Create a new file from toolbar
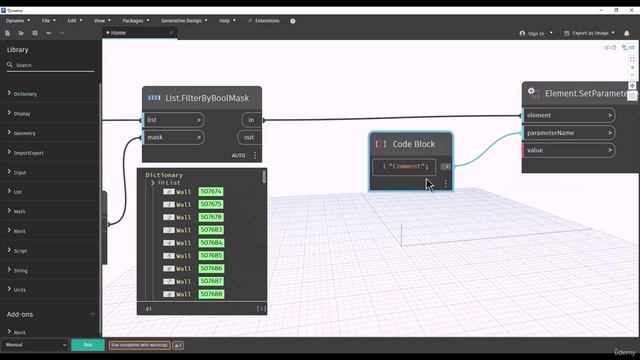 click(8, 33)
